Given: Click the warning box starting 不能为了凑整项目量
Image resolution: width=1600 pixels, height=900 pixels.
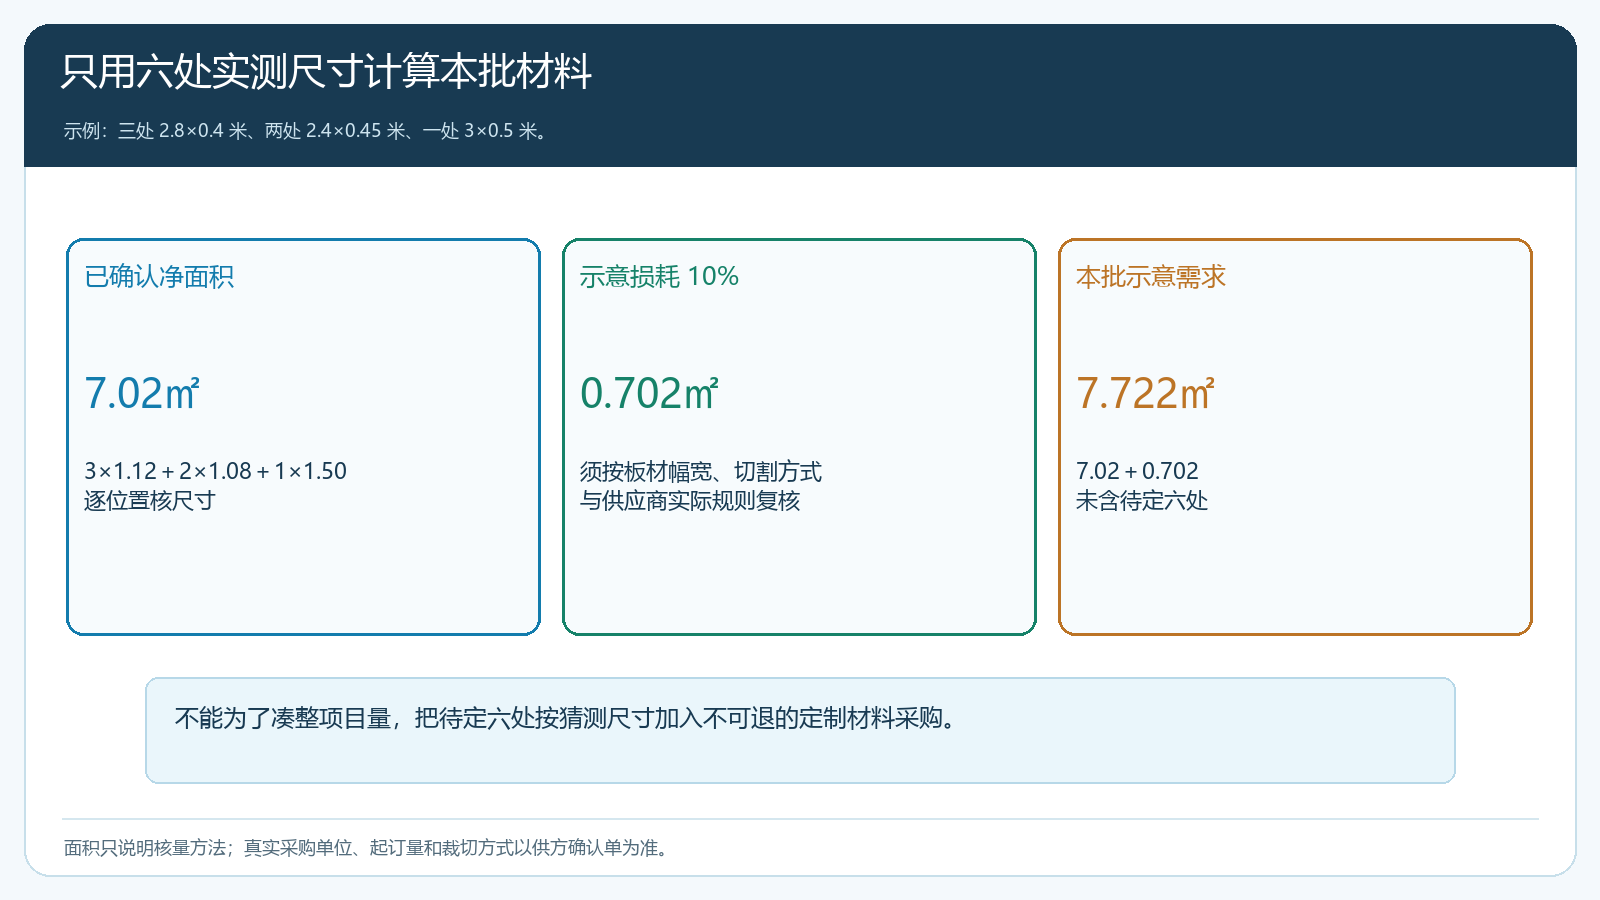Looking at the screenshot, I should coord(800,730).
